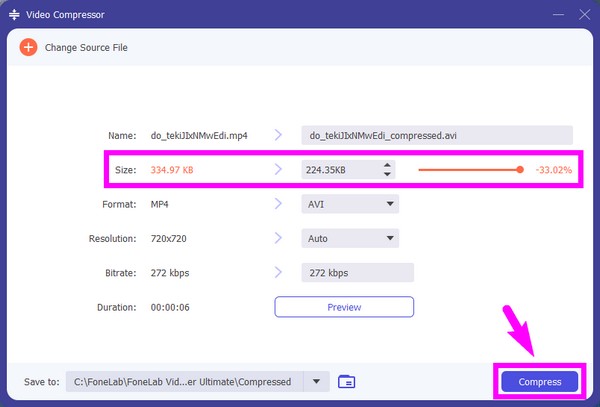This screenshot has width=600, height=407.
Task: Click the Save to: label
Action: pyautogui.click(x=42, y=382)
